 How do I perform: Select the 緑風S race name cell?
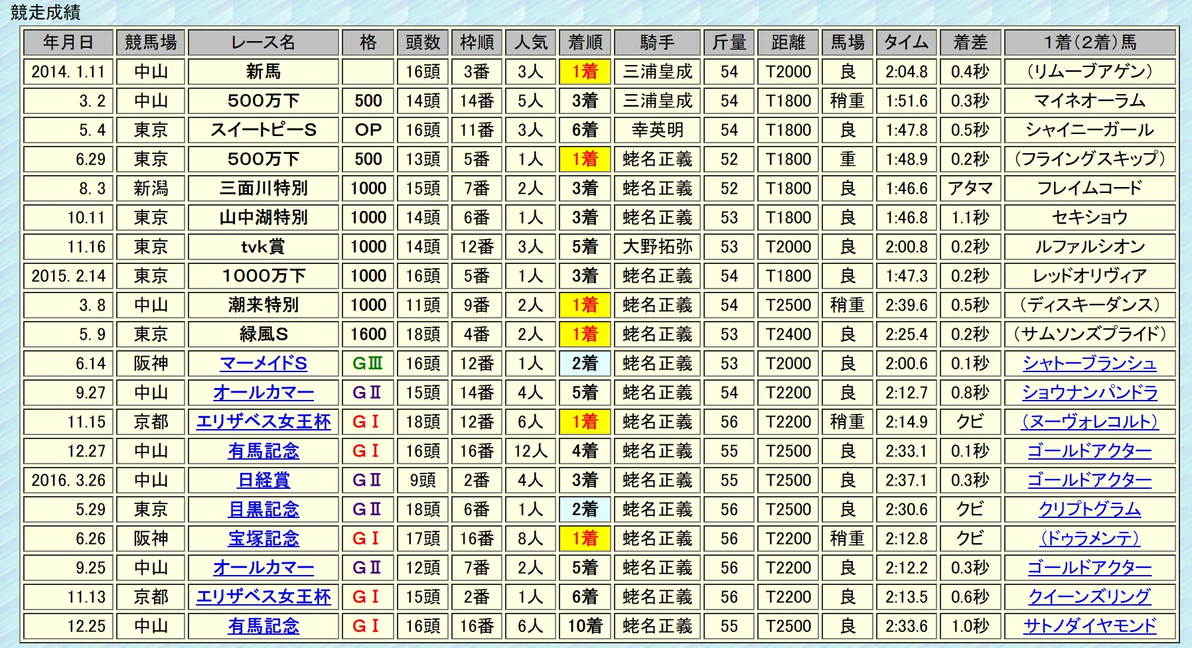click(263, 335)
